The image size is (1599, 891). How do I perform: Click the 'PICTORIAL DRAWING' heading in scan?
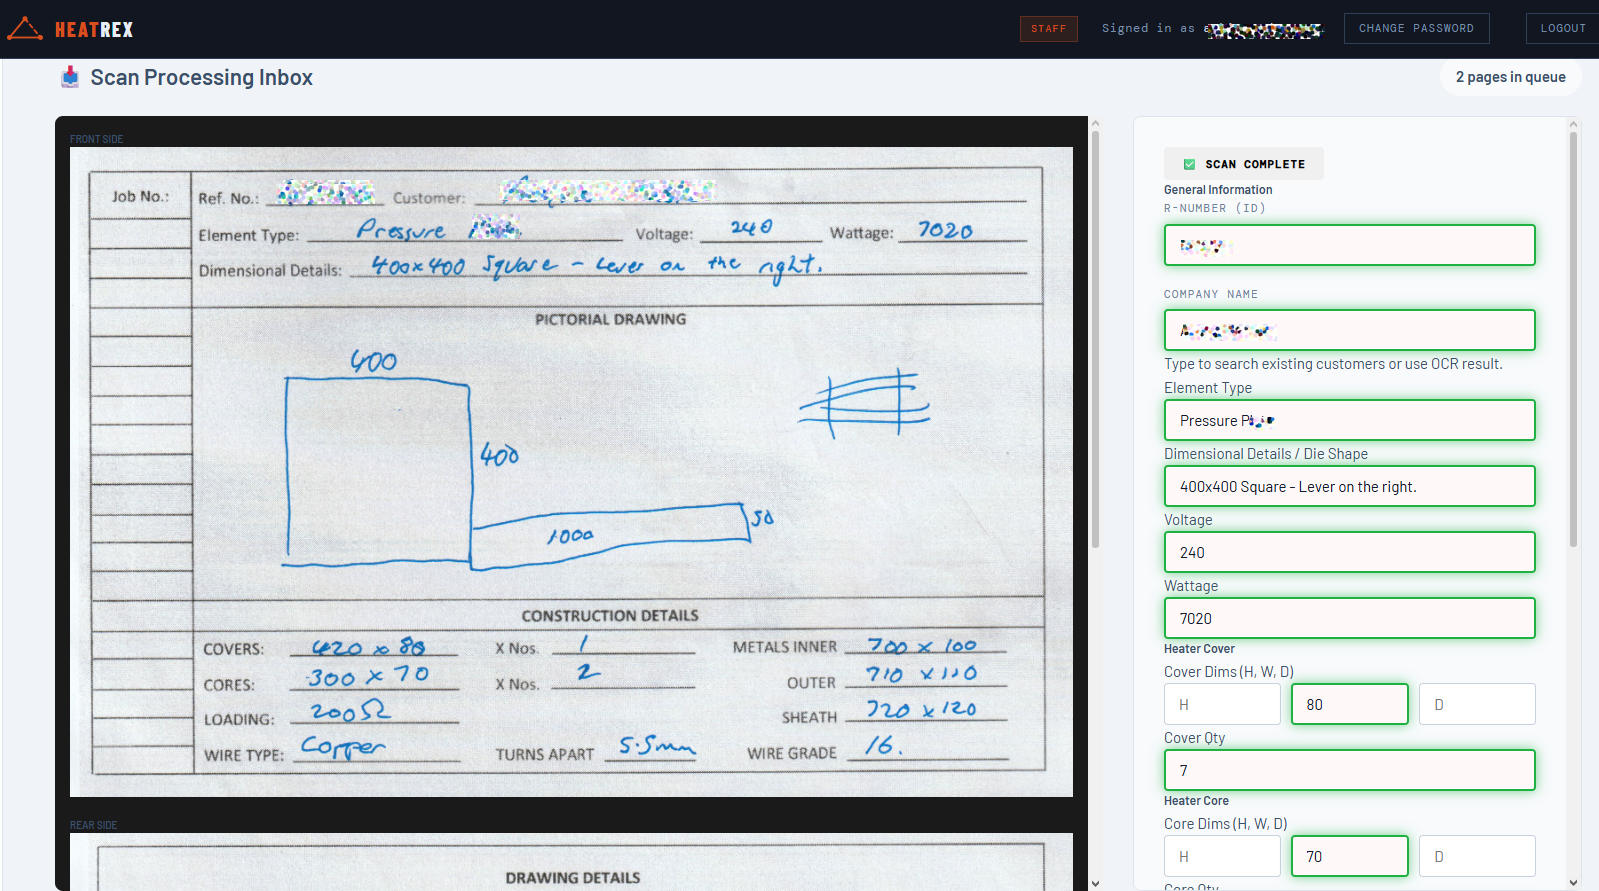point(610,319)
